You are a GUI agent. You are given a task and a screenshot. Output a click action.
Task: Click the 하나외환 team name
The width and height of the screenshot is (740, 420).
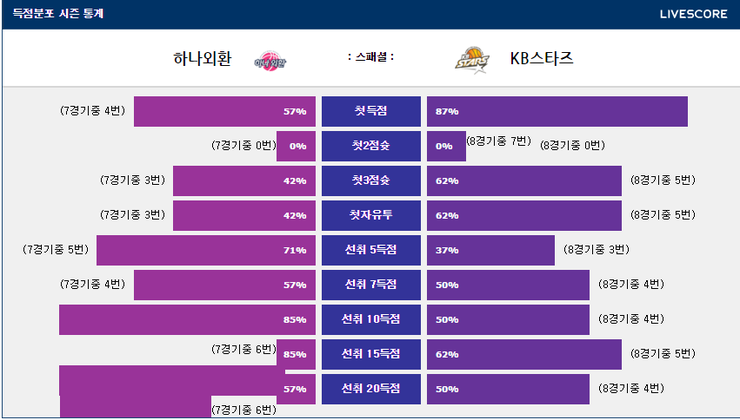202,59
